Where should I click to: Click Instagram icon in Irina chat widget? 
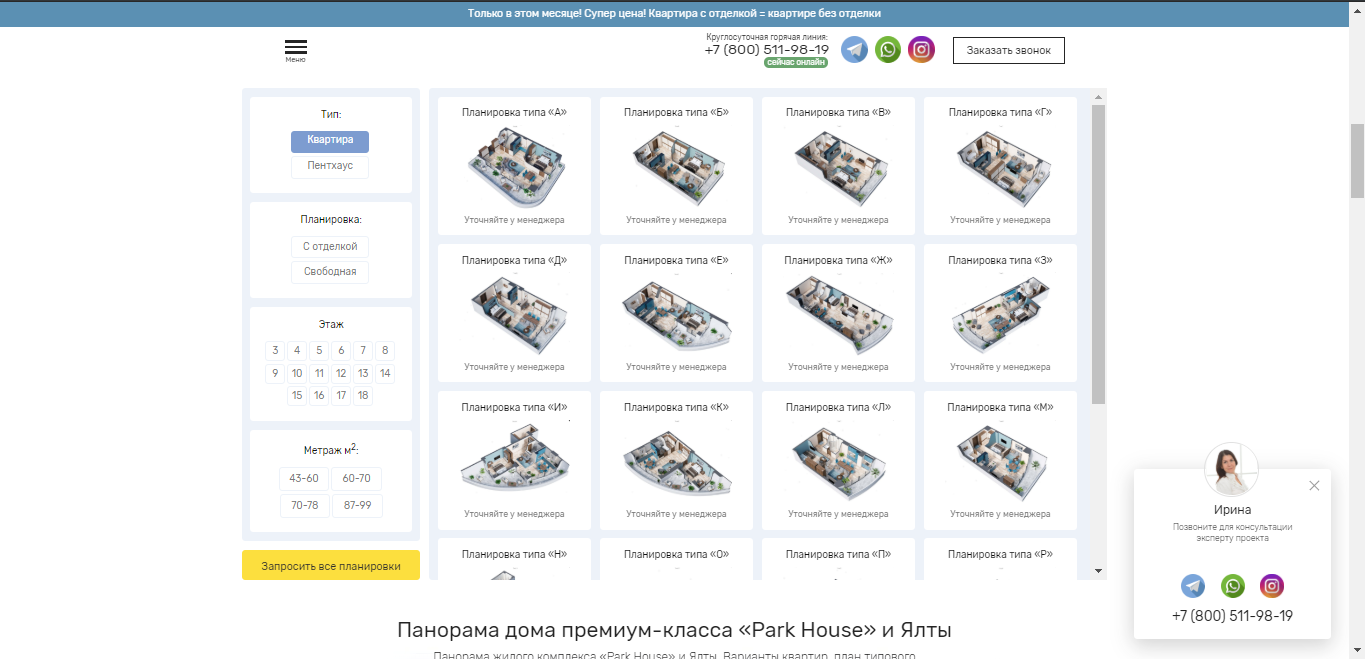(x=1272, y=586)
